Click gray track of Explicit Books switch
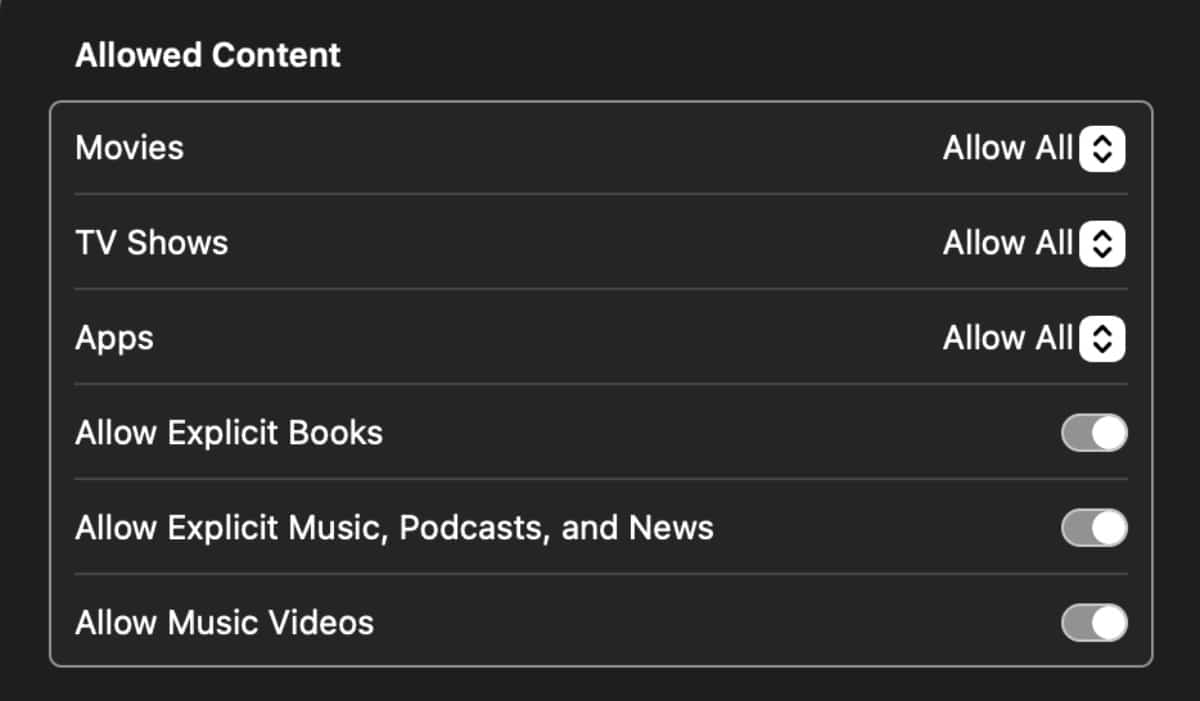1200x701 pixels. pyautogui.click(x=1075, y=433)
